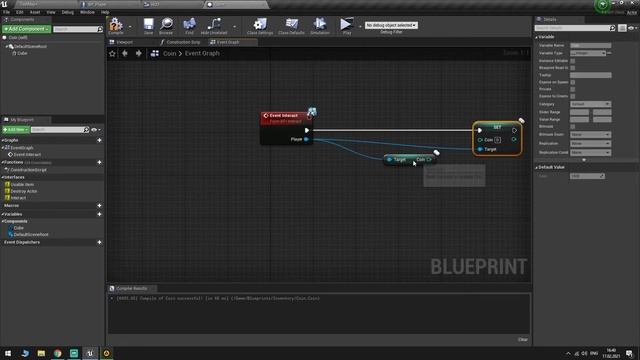This screenshot has height=360, width=640.
Task: Add a new macro with plus icon
Action: 99,205
